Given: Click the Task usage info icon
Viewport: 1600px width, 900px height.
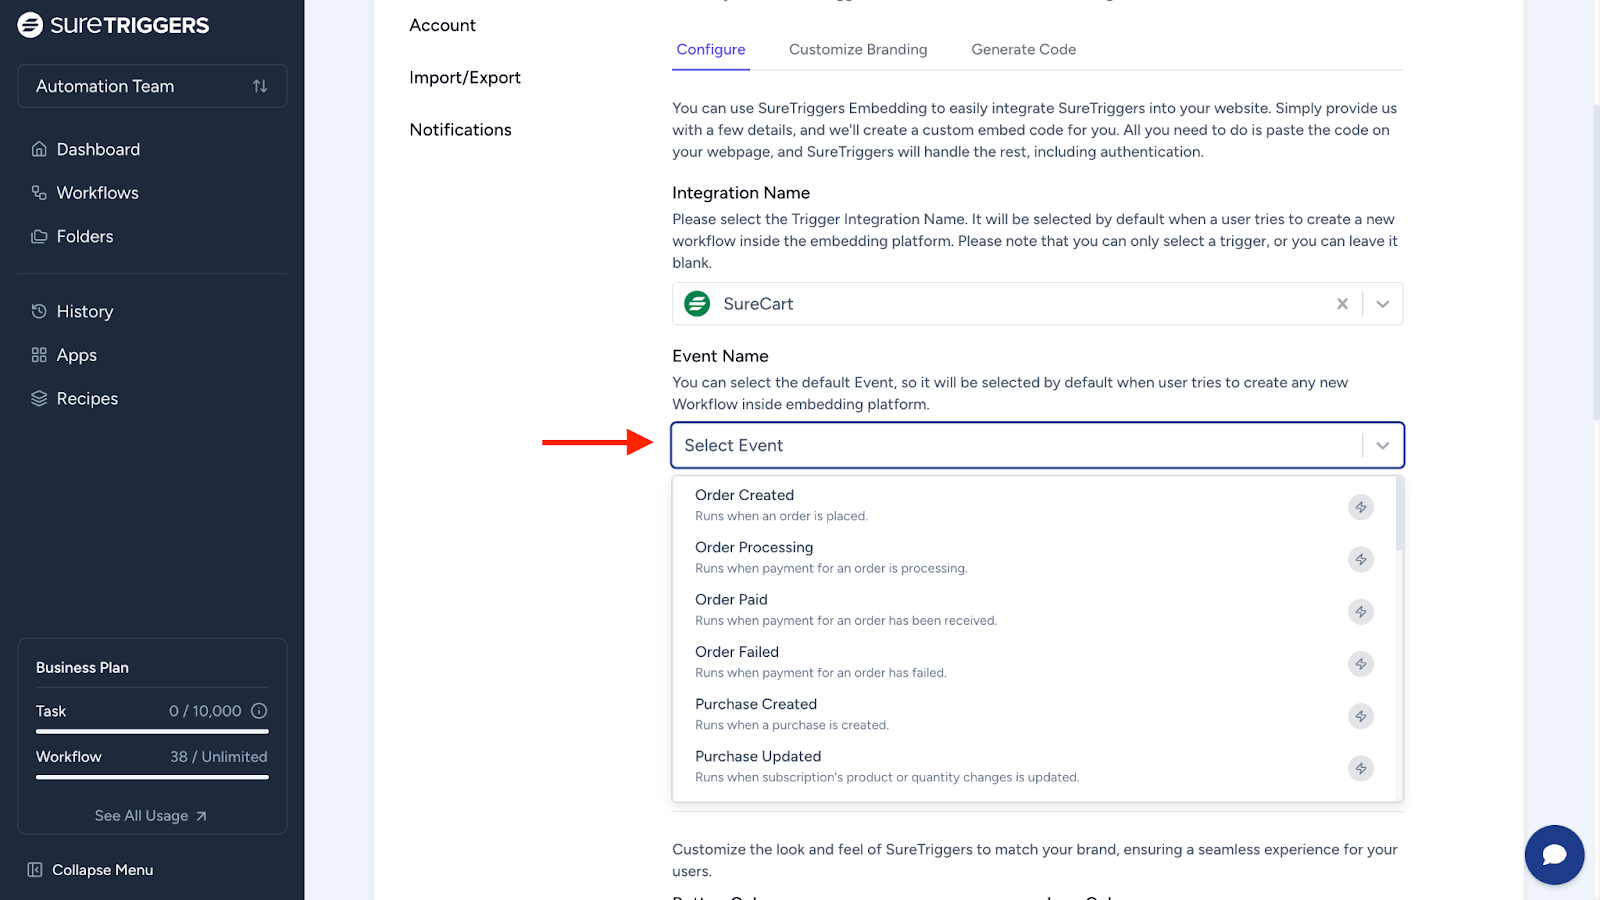Looking at the screenshot, I should coord(259,711).
